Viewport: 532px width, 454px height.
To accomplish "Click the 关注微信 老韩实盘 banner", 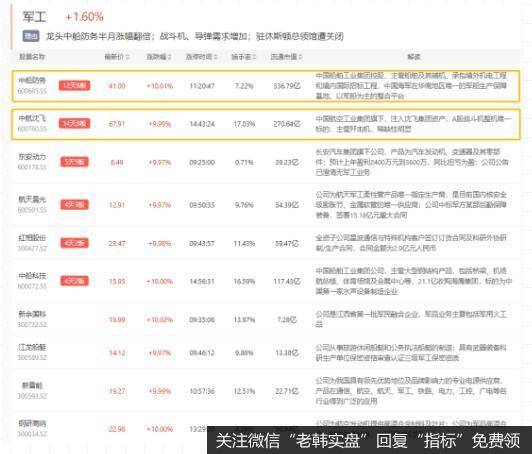I will [x=369, y=440].
